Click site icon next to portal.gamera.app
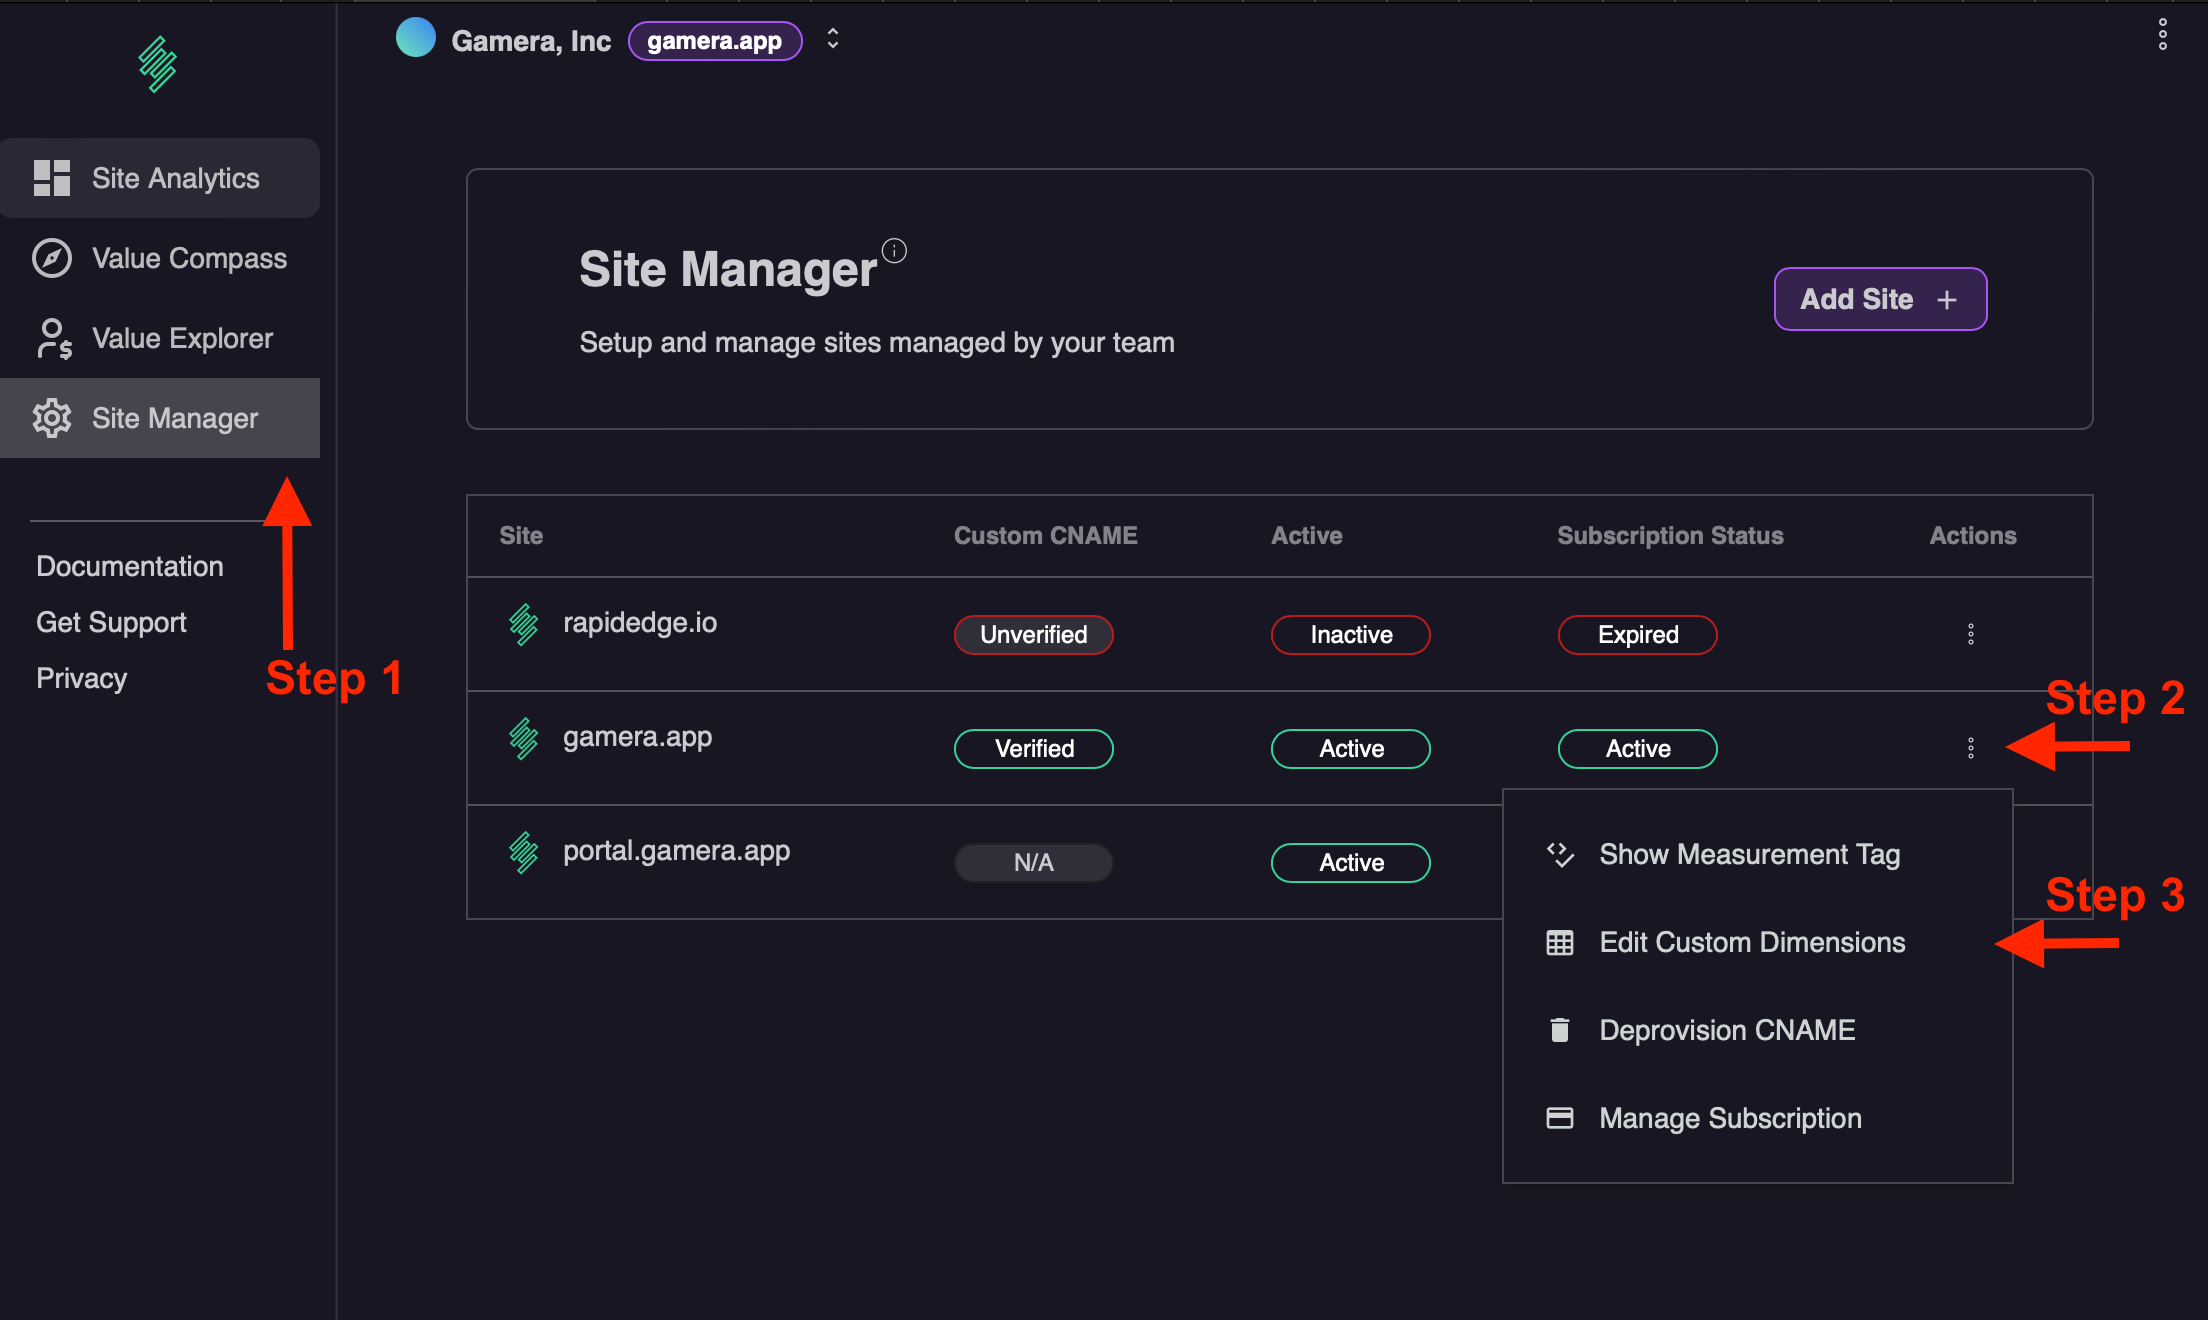The width and height of the screenshot is (2208, 1320). click(523, 852)
